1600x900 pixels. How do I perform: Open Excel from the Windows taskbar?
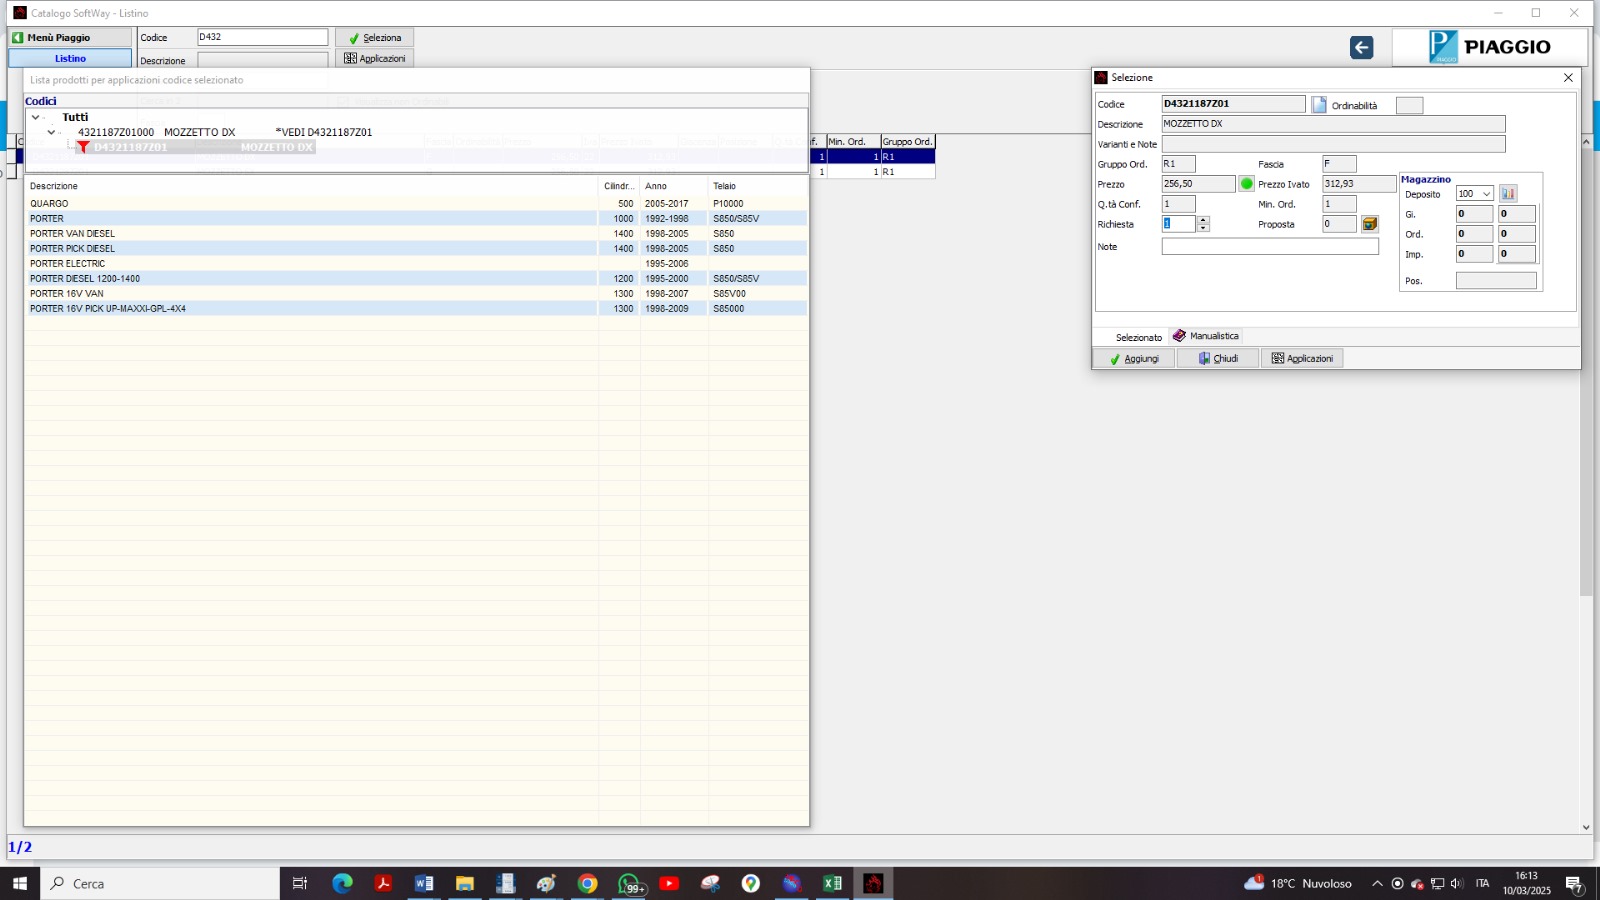pyautogui.click(x=832, y=883)
